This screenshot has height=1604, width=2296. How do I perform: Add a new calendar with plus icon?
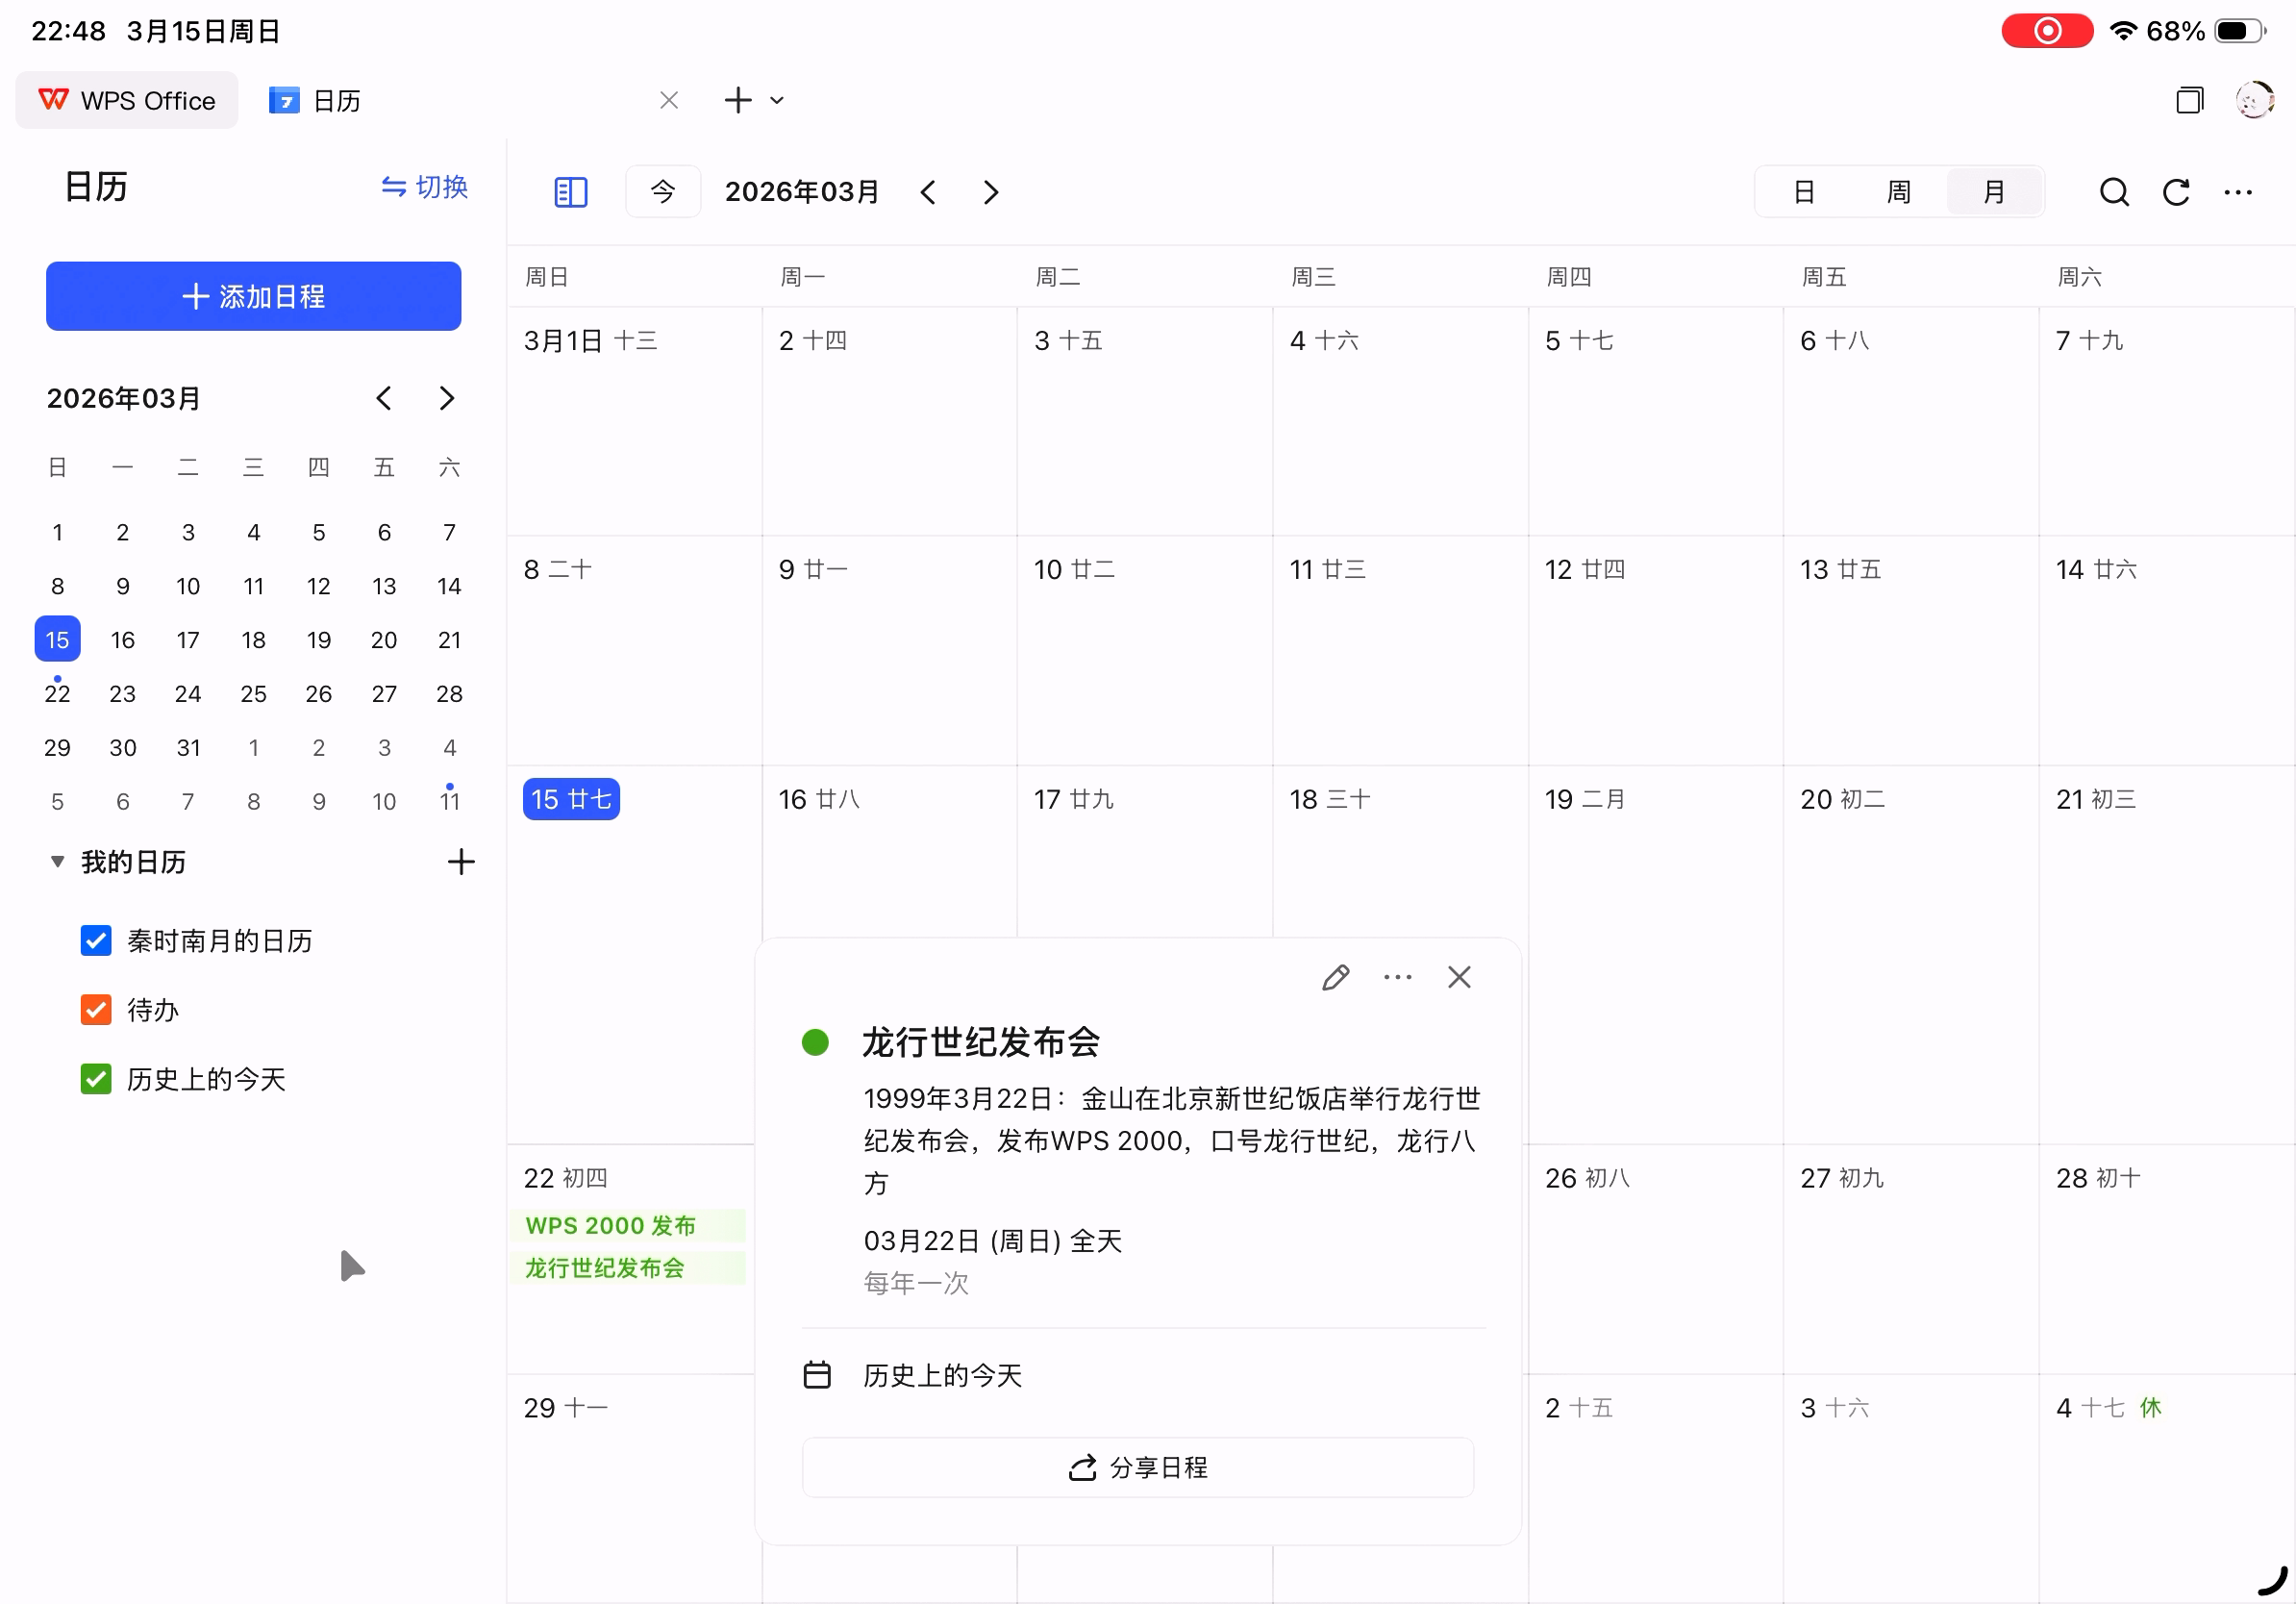click(461, 862)
